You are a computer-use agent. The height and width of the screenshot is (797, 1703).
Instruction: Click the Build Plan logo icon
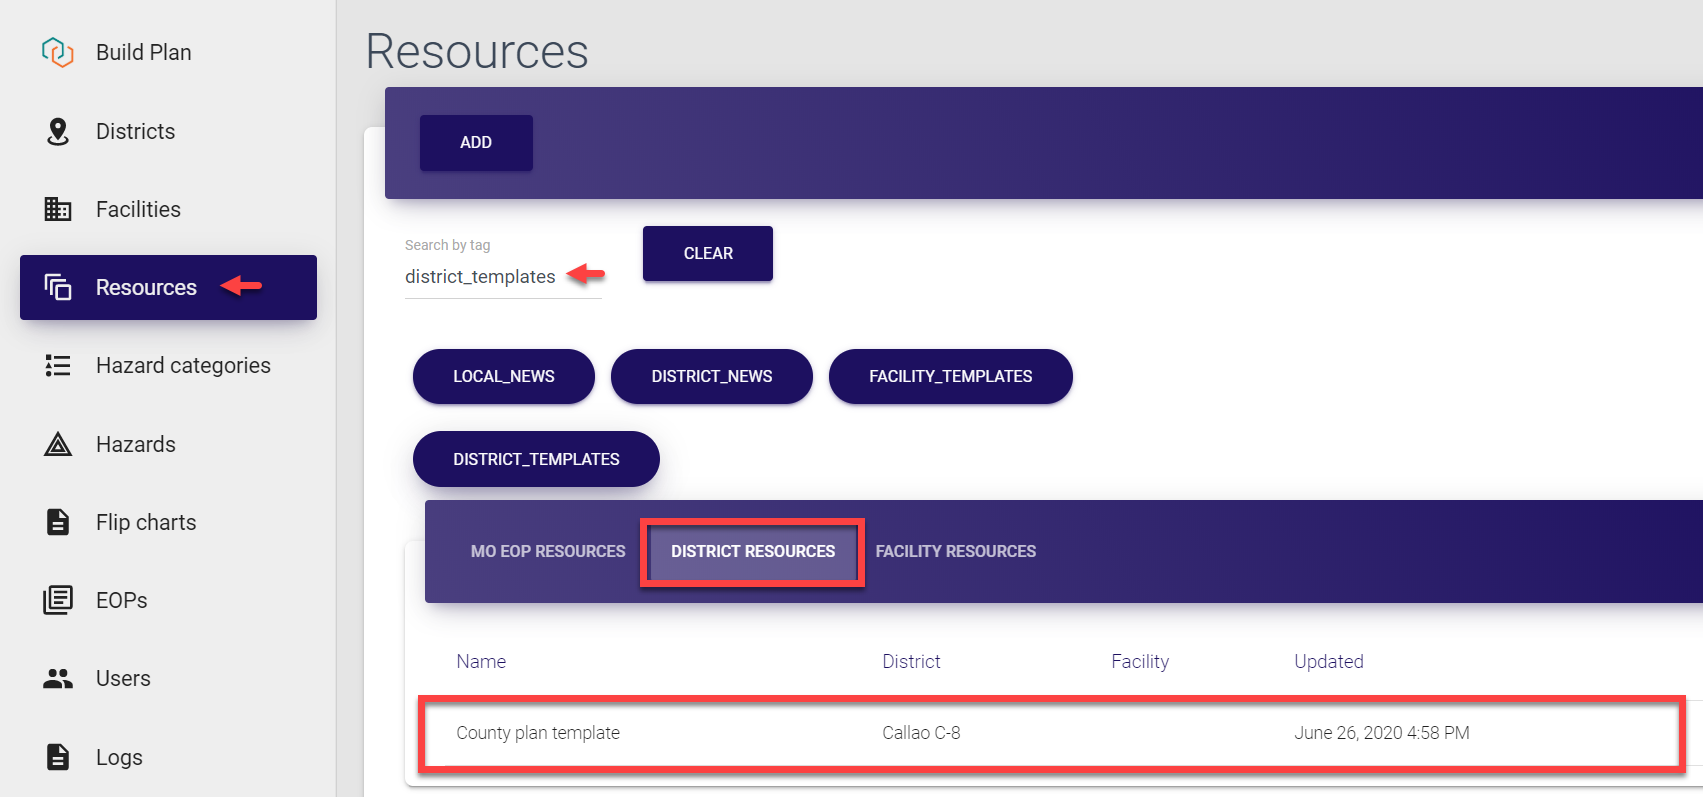point(58,52)
